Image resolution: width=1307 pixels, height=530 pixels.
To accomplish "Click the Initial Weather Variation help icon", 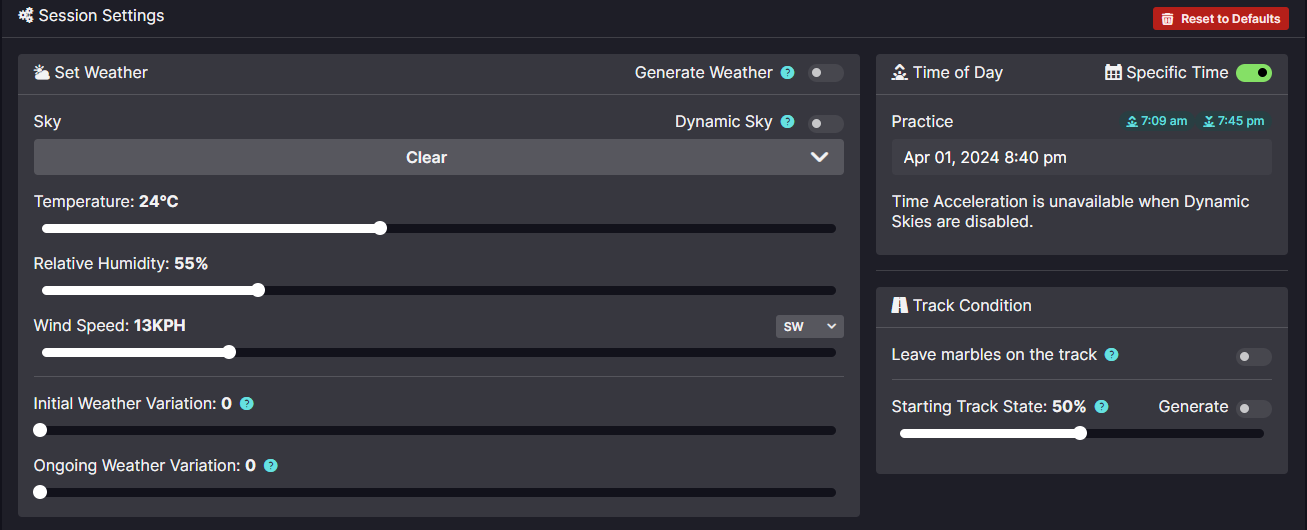I will 247,404.
